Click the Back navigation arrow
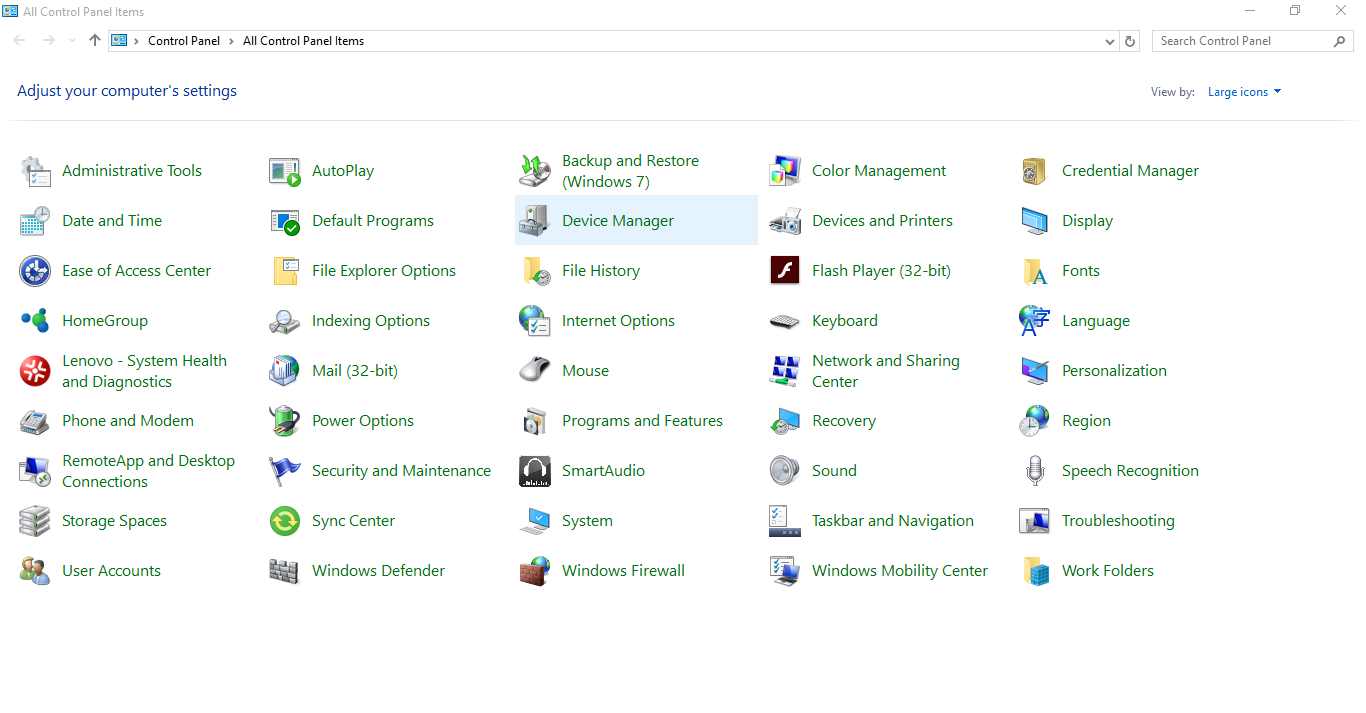 tap(20, 41)
